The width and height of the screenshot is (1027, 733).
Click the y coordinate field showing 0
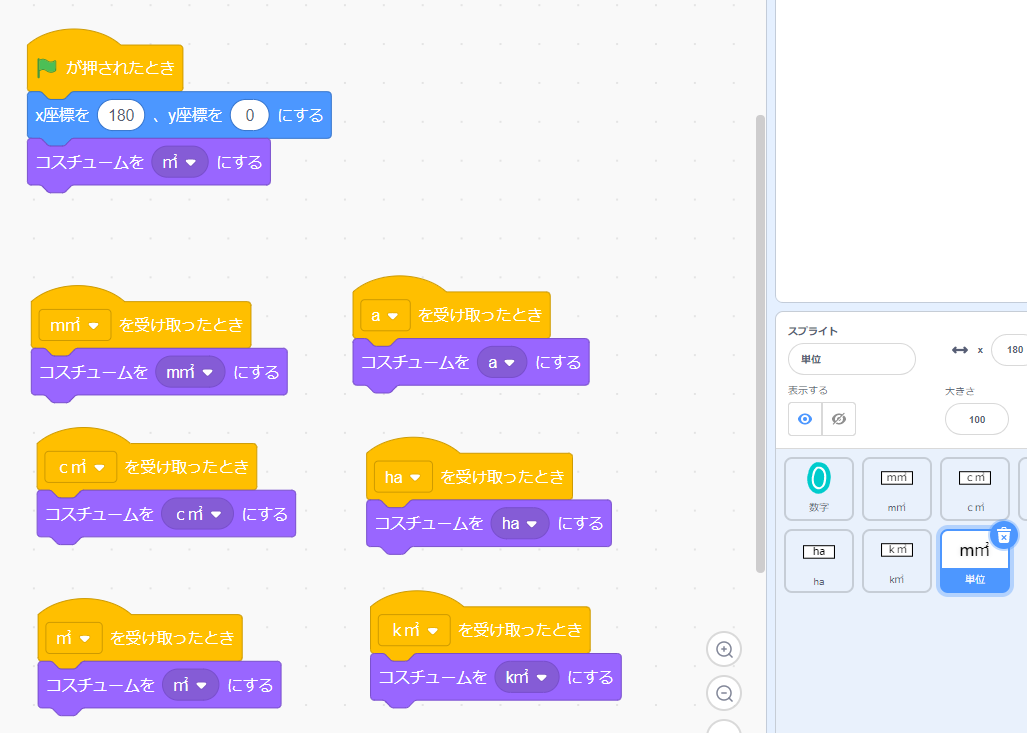tap(249, 116)
